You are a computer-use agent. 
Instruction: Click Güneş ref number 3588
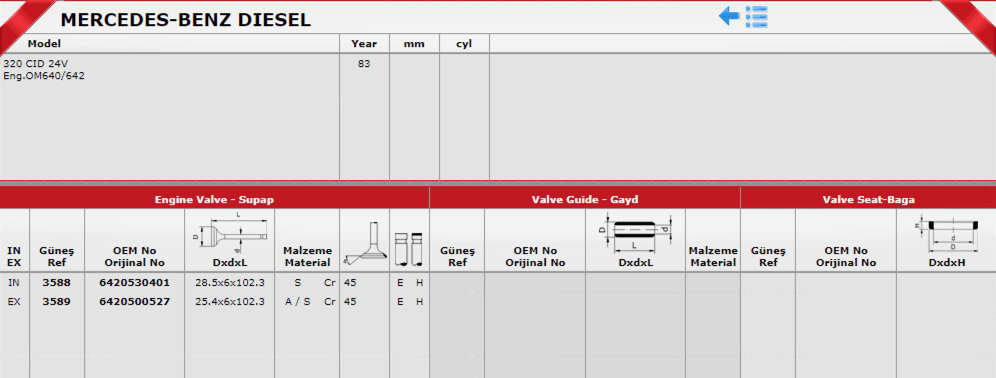tap(57, 283)
